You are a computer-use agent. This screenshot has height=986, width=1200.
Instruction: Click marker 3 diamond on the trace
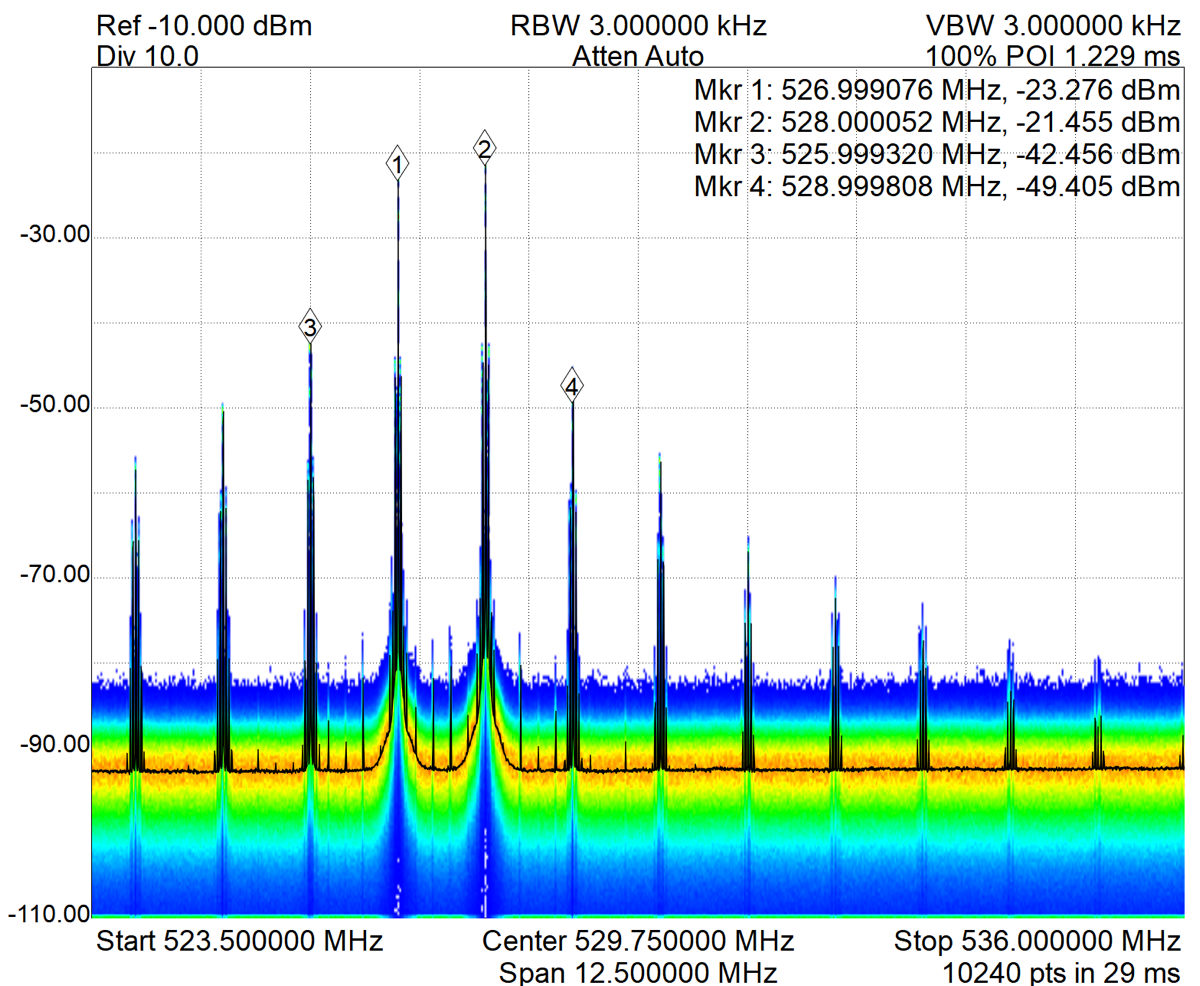coord(310,326)
